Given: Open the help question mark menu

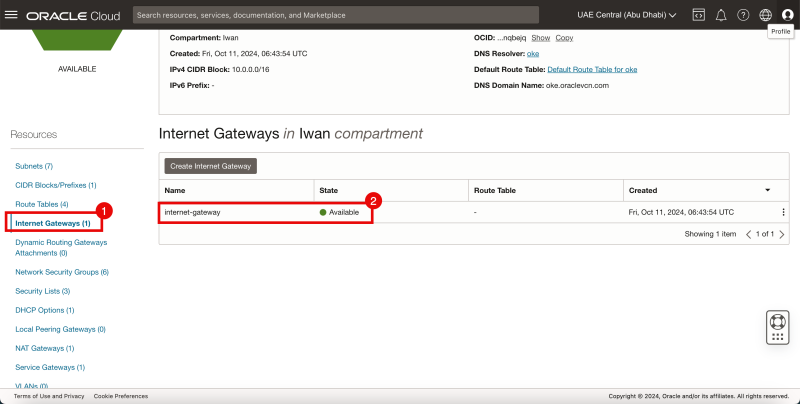Looking at the screenshot, I should (743, 15).
